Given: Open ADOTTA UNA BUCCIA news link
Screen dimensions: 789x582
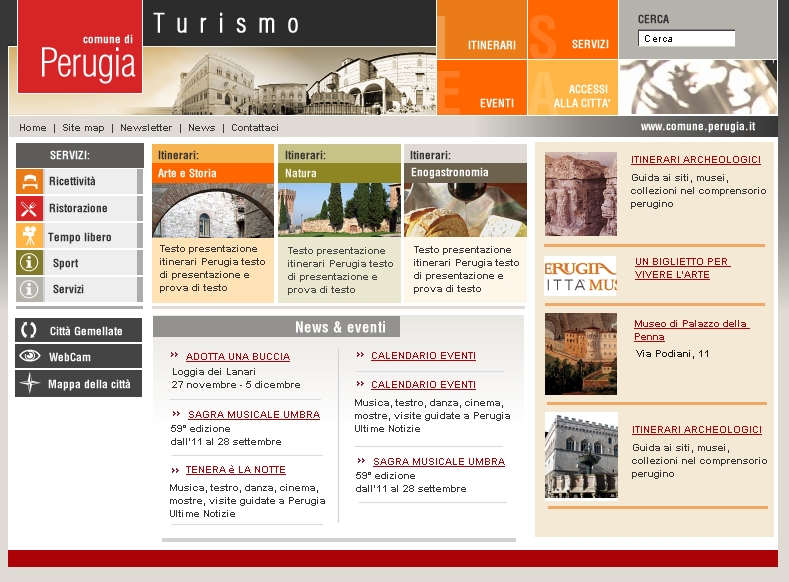Looking at the screenshot, I should (x=238, y=357).
